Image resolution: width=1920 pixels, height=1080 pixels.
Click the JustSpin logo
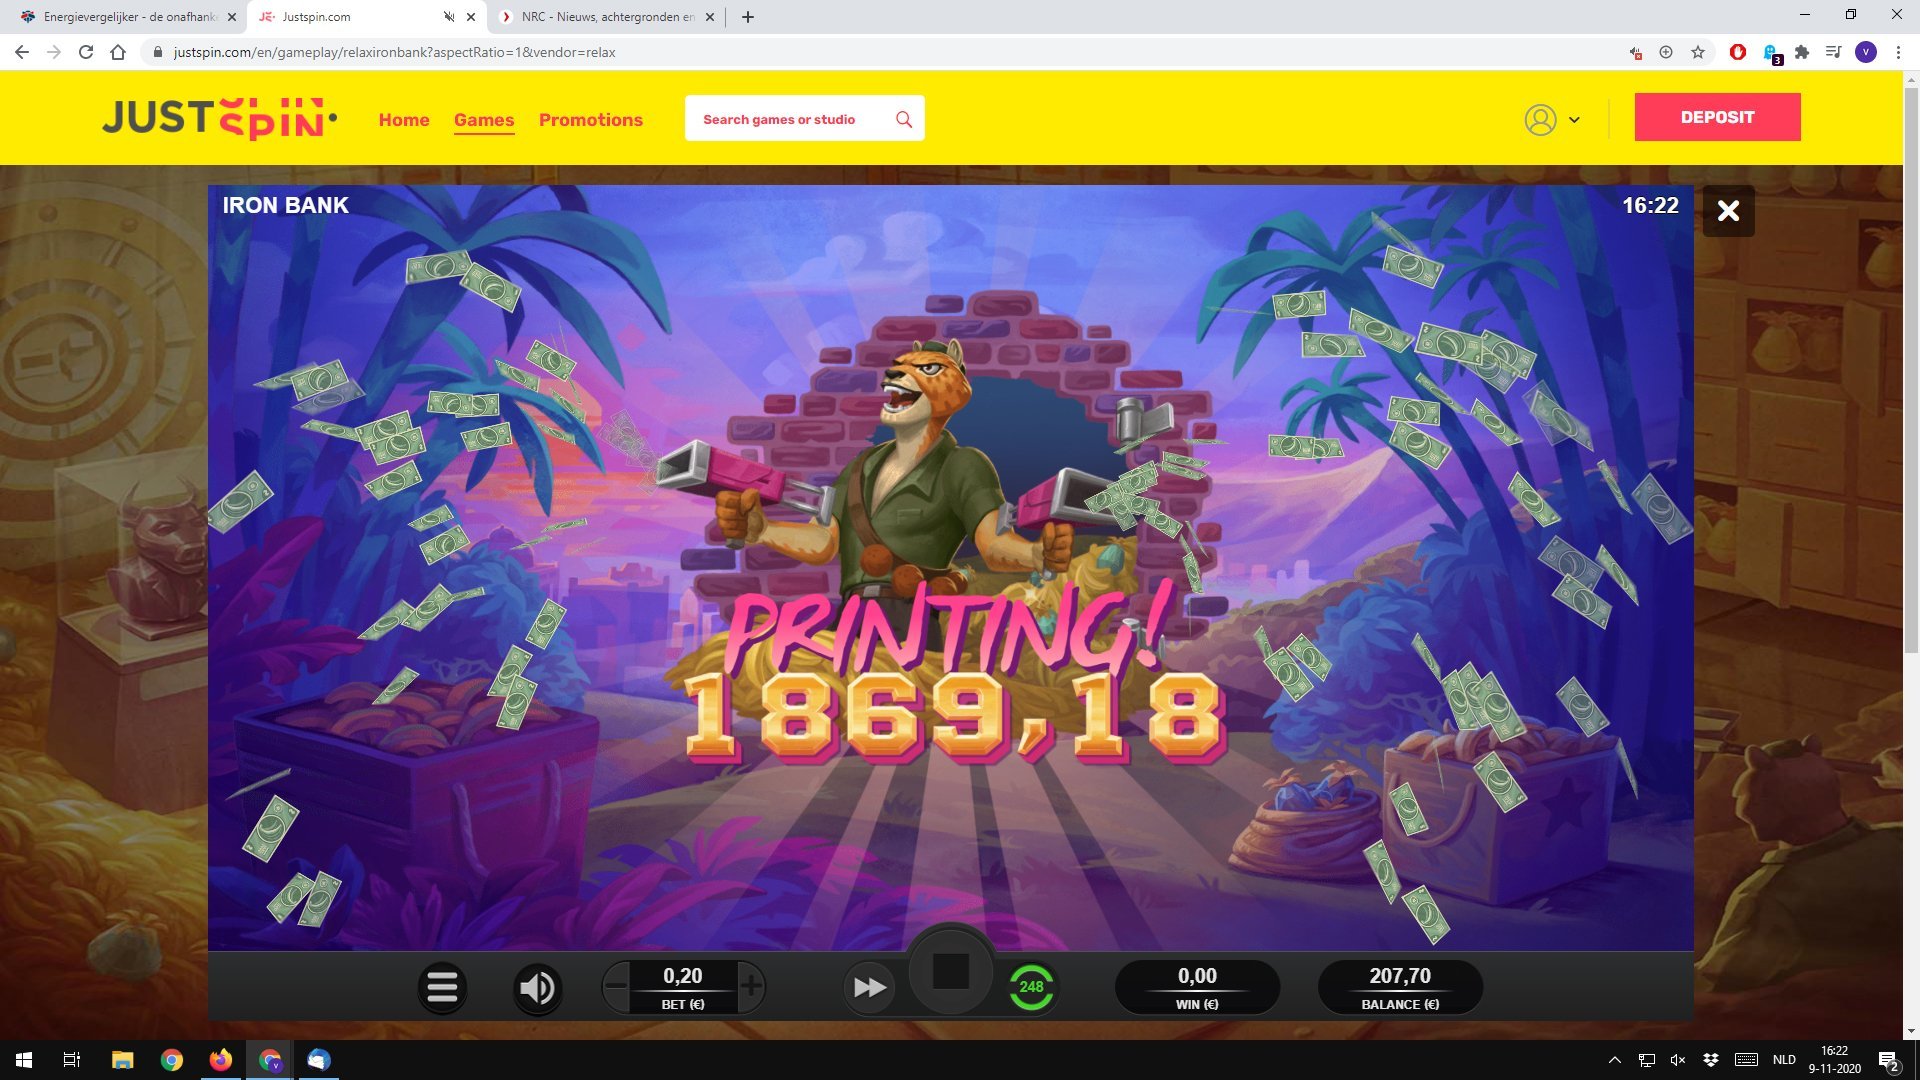(219, 119)
